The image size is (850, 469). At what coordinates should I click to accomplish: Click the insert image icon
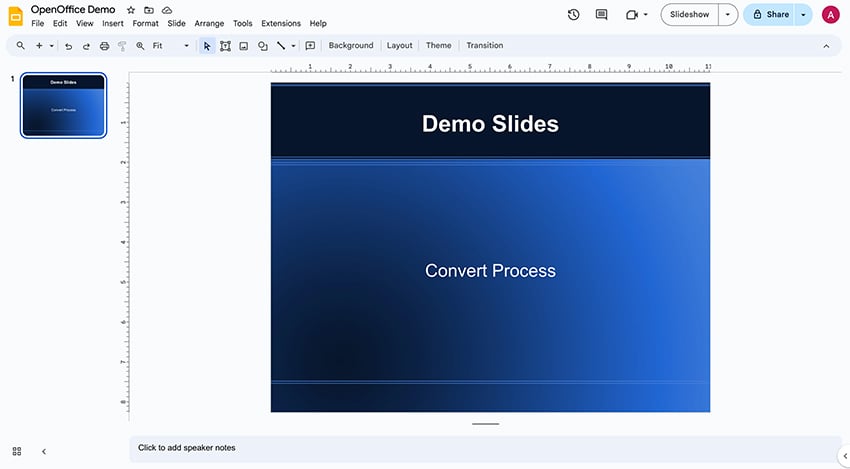point(243,46)
